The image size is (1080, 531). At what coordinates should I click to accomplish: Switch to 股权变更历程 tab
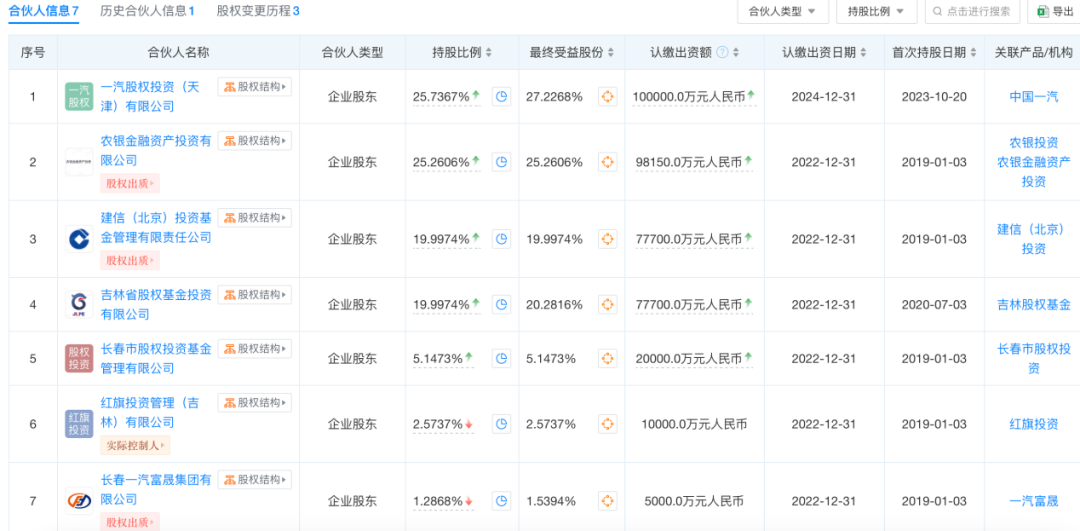pos(258,11)
